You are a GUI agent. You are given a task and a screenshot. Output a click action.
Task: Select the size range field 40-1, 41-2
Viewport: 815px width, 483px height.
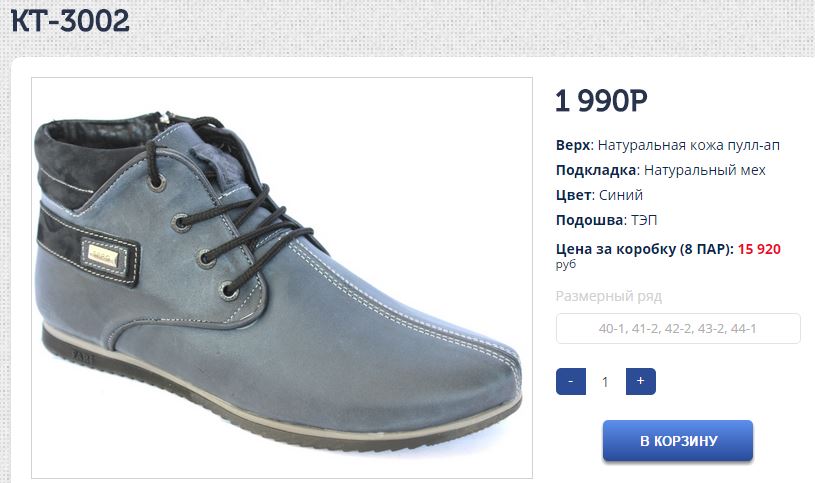(678, 329)
